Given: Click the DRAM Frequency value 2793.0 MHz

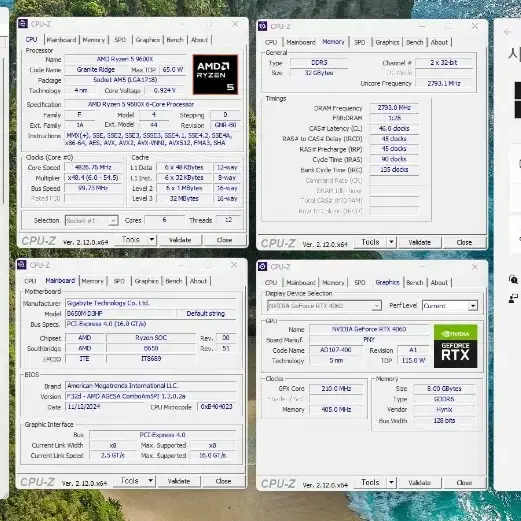Looking at the screenshot, I should pyautogui.click(x=394, y=108).
